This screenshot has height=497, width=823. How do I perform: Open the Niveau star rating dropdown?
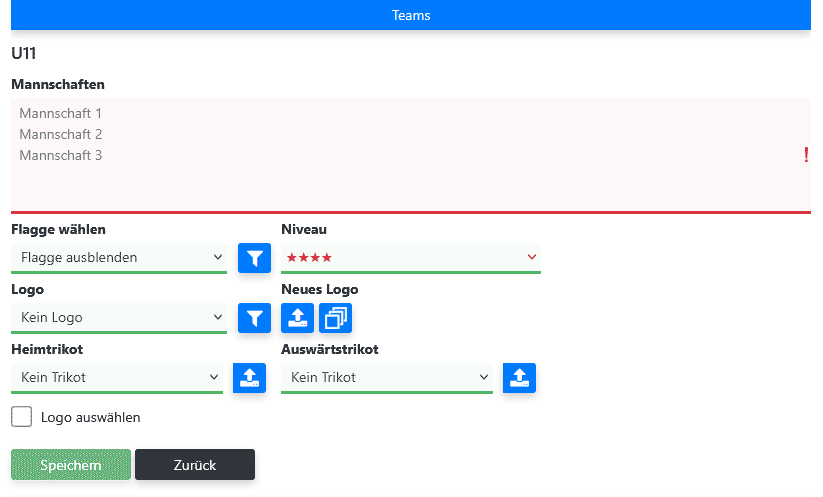click(x=411, y=258)
